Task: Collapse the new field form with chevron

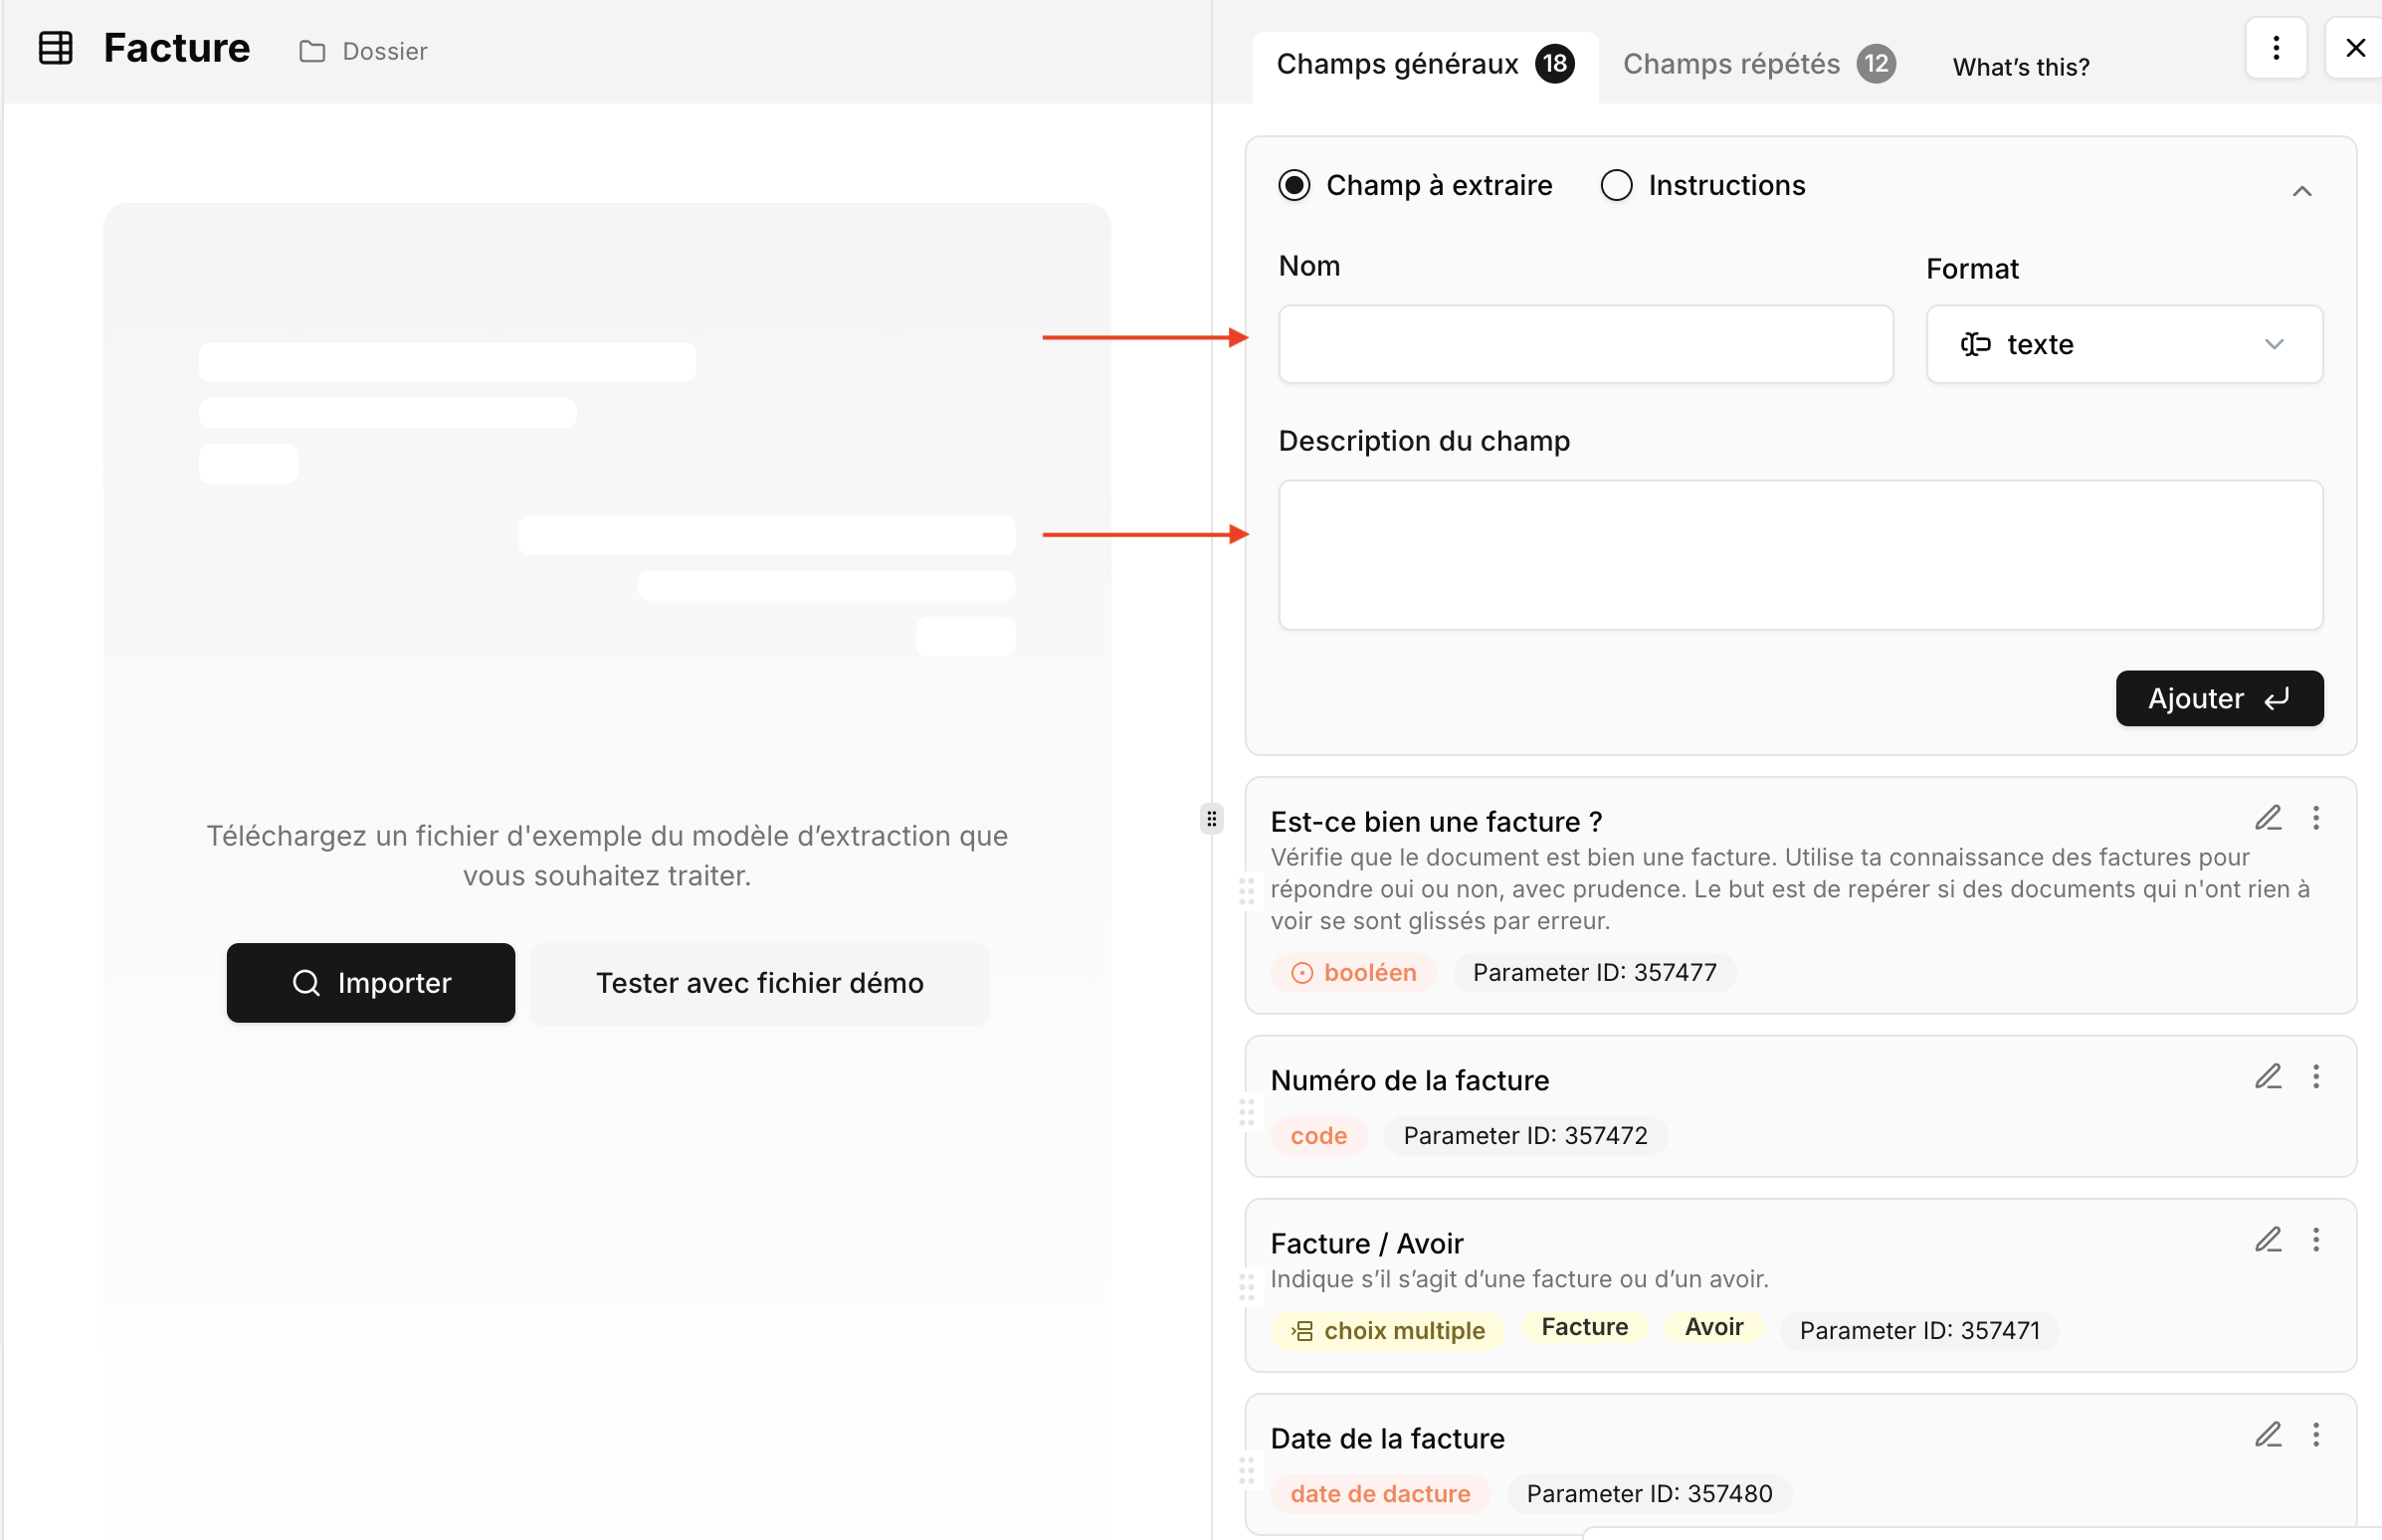Action: point(2301,191)
